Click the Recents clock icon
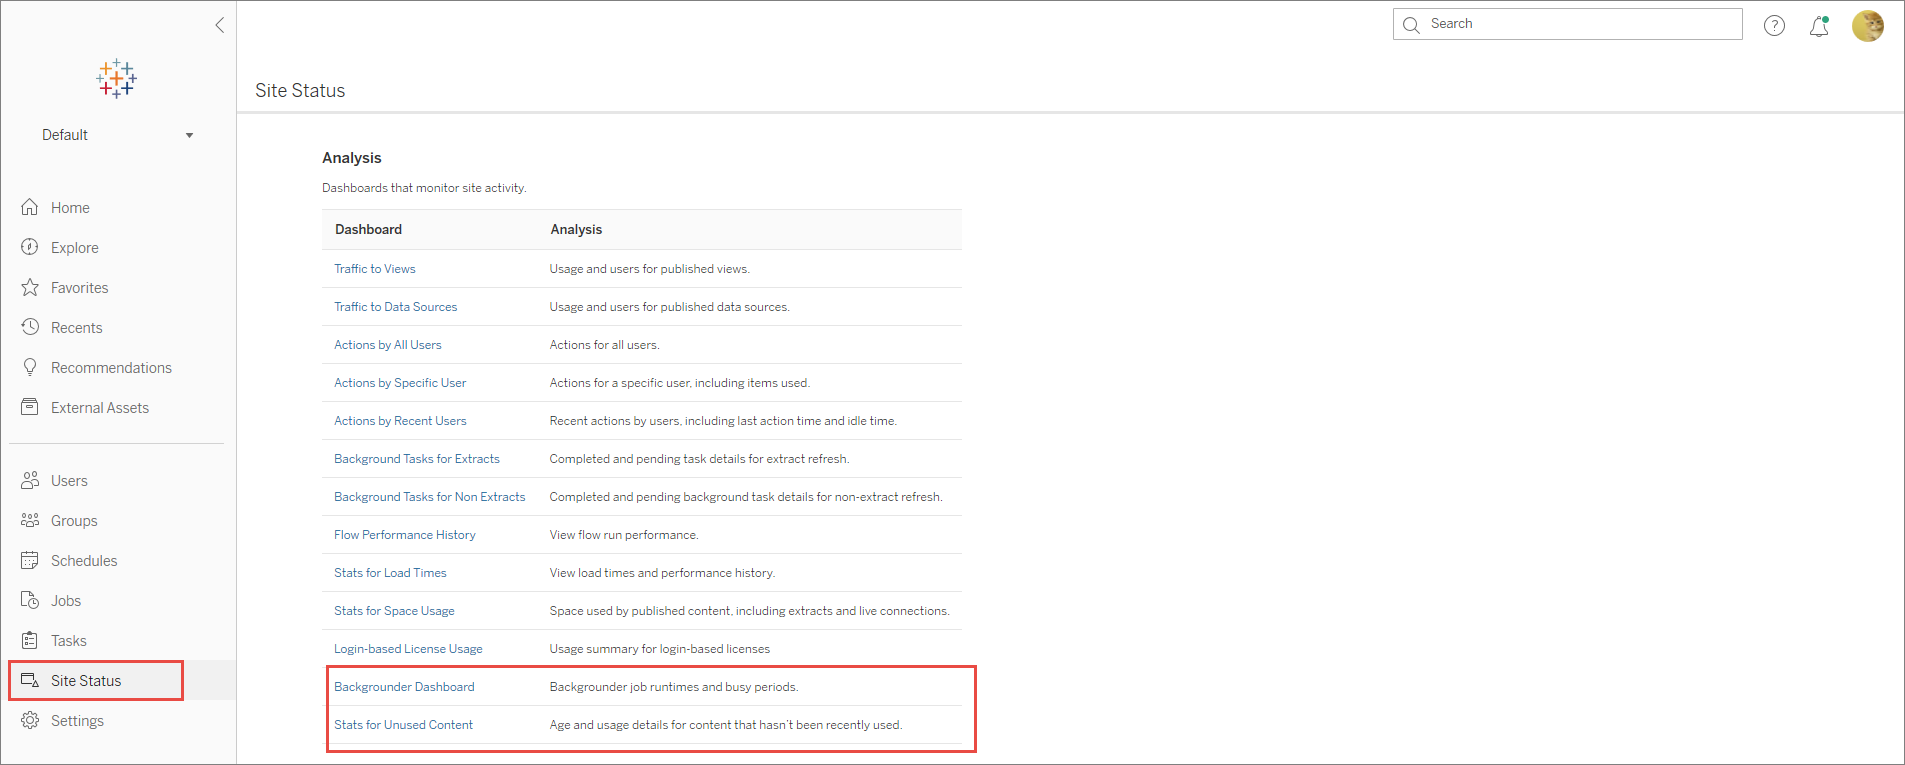 tap(30, 327)
